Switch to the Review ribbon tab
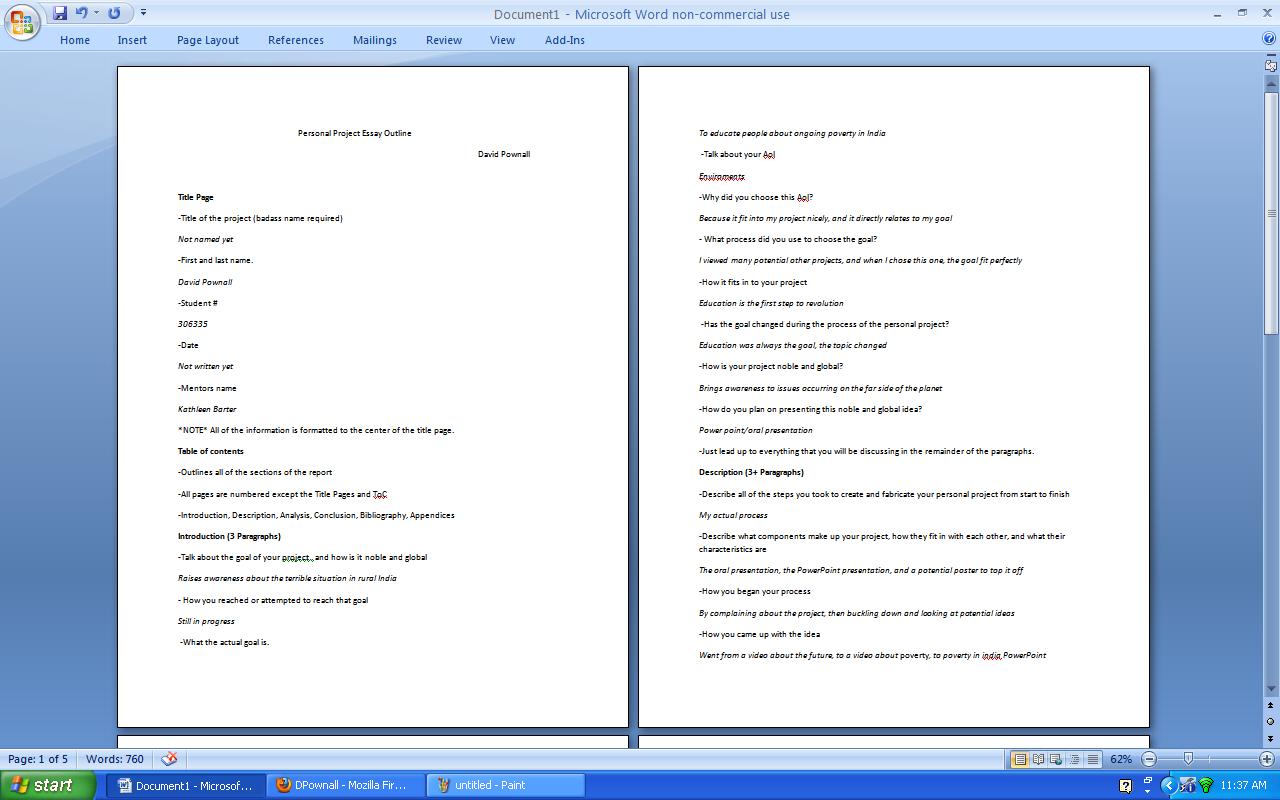1280x800 pixels. [443, 40]
